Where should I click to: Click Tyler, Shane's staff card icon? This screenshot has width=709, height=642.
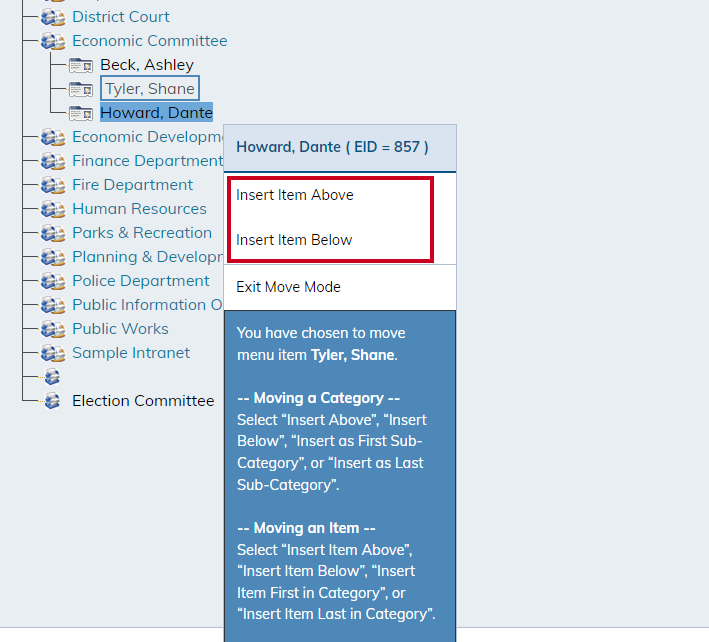(x=81, y=89)
